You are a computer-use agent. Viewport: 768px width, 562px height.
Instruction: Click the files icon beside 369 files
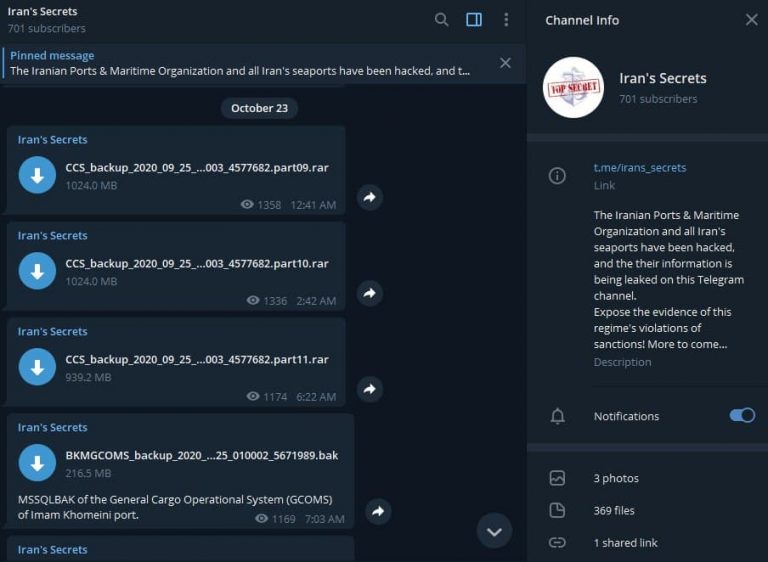[x=557, y=510]
